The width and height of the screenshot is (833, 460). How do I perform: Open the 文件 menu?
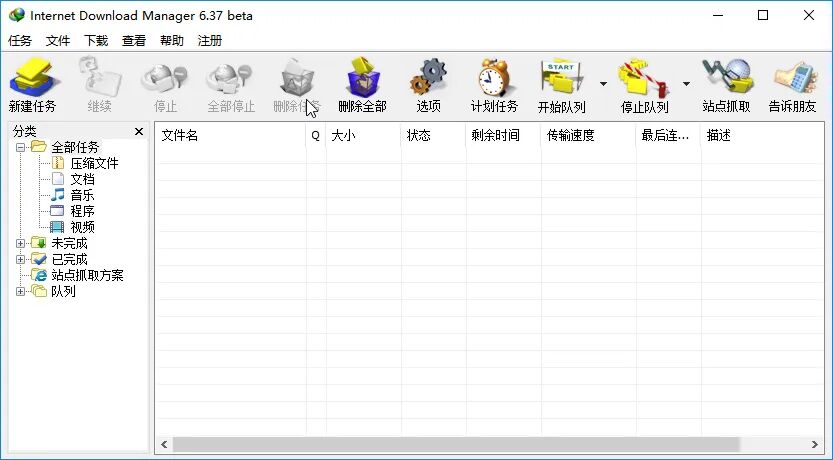pos(58,41)
